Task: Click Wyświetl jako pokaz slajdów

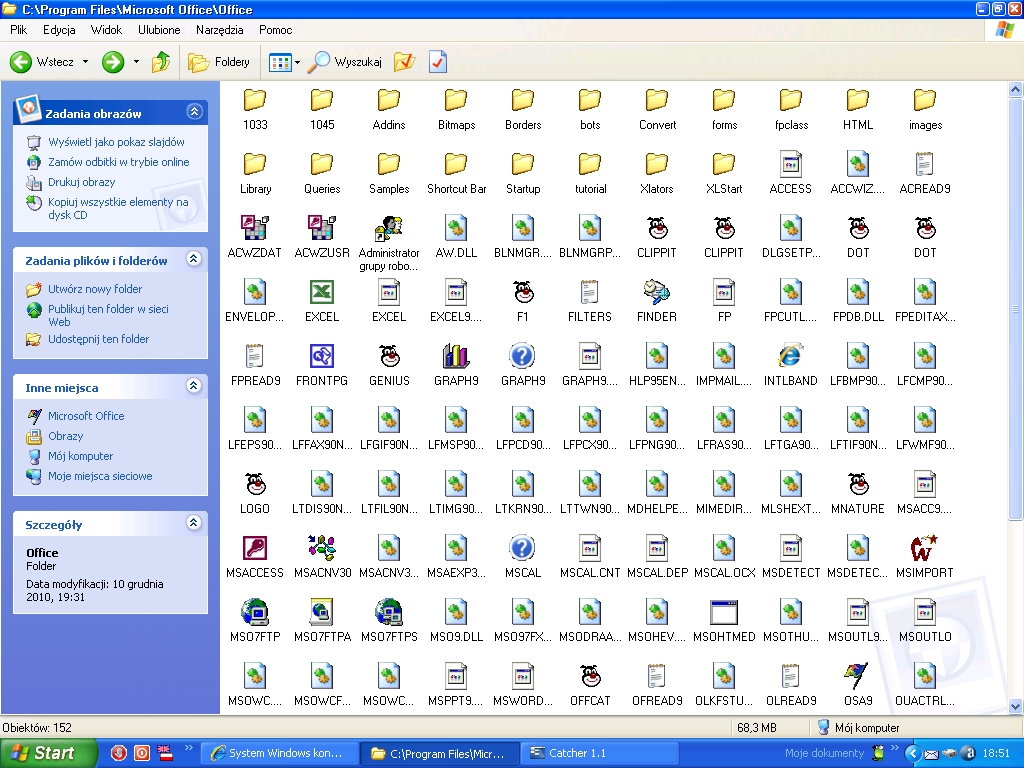Action: click(116, 142)
